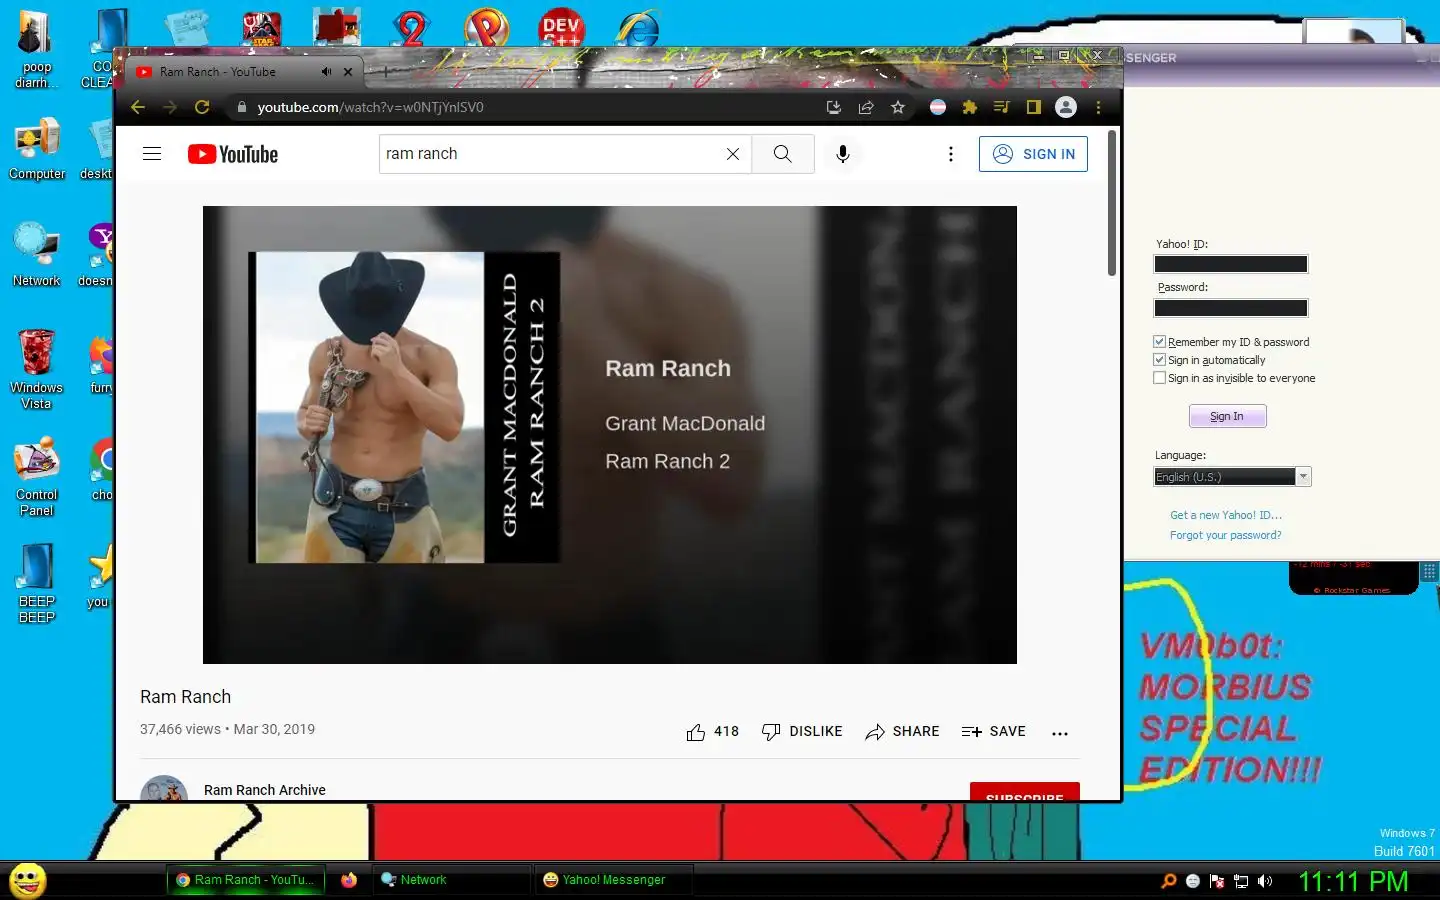The image size is (1440, 900).
Task: Open Chrome extensions puzzle icon
Action: point(970,107)
